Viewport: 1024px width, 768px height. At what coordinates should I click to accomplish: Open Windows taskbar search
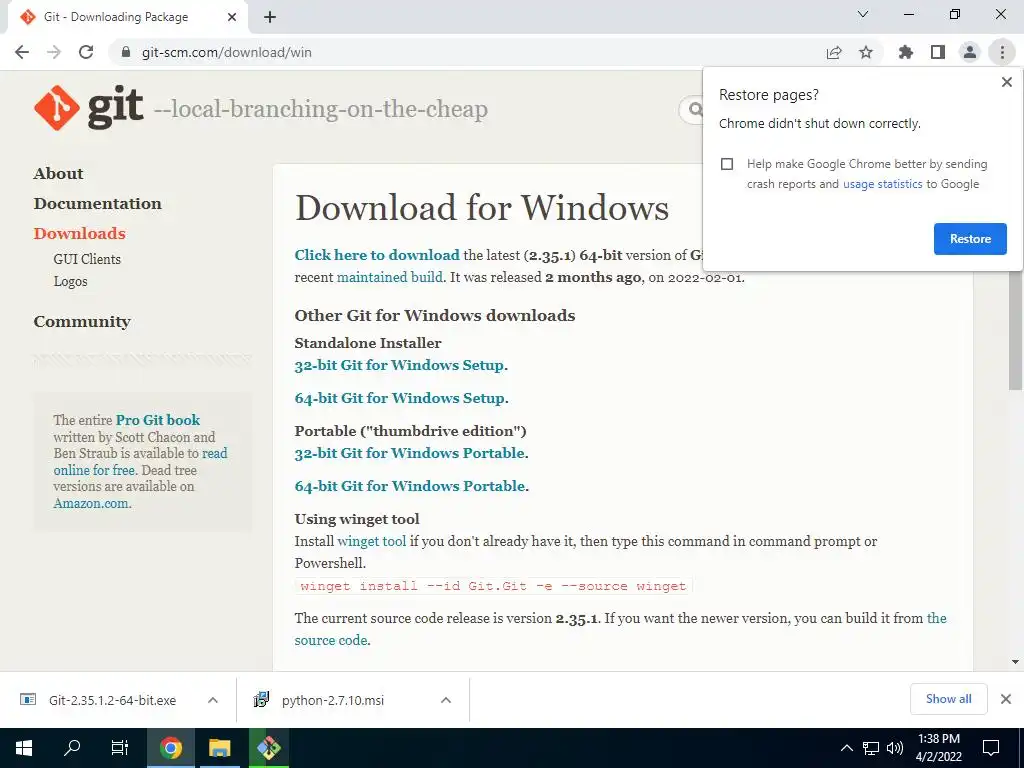click(72, 748)
